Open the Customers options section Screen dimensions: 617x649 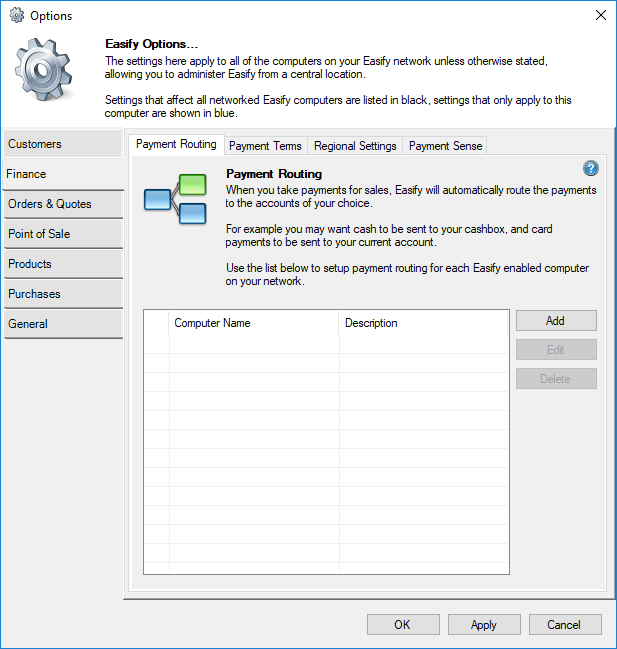point(63,144)
